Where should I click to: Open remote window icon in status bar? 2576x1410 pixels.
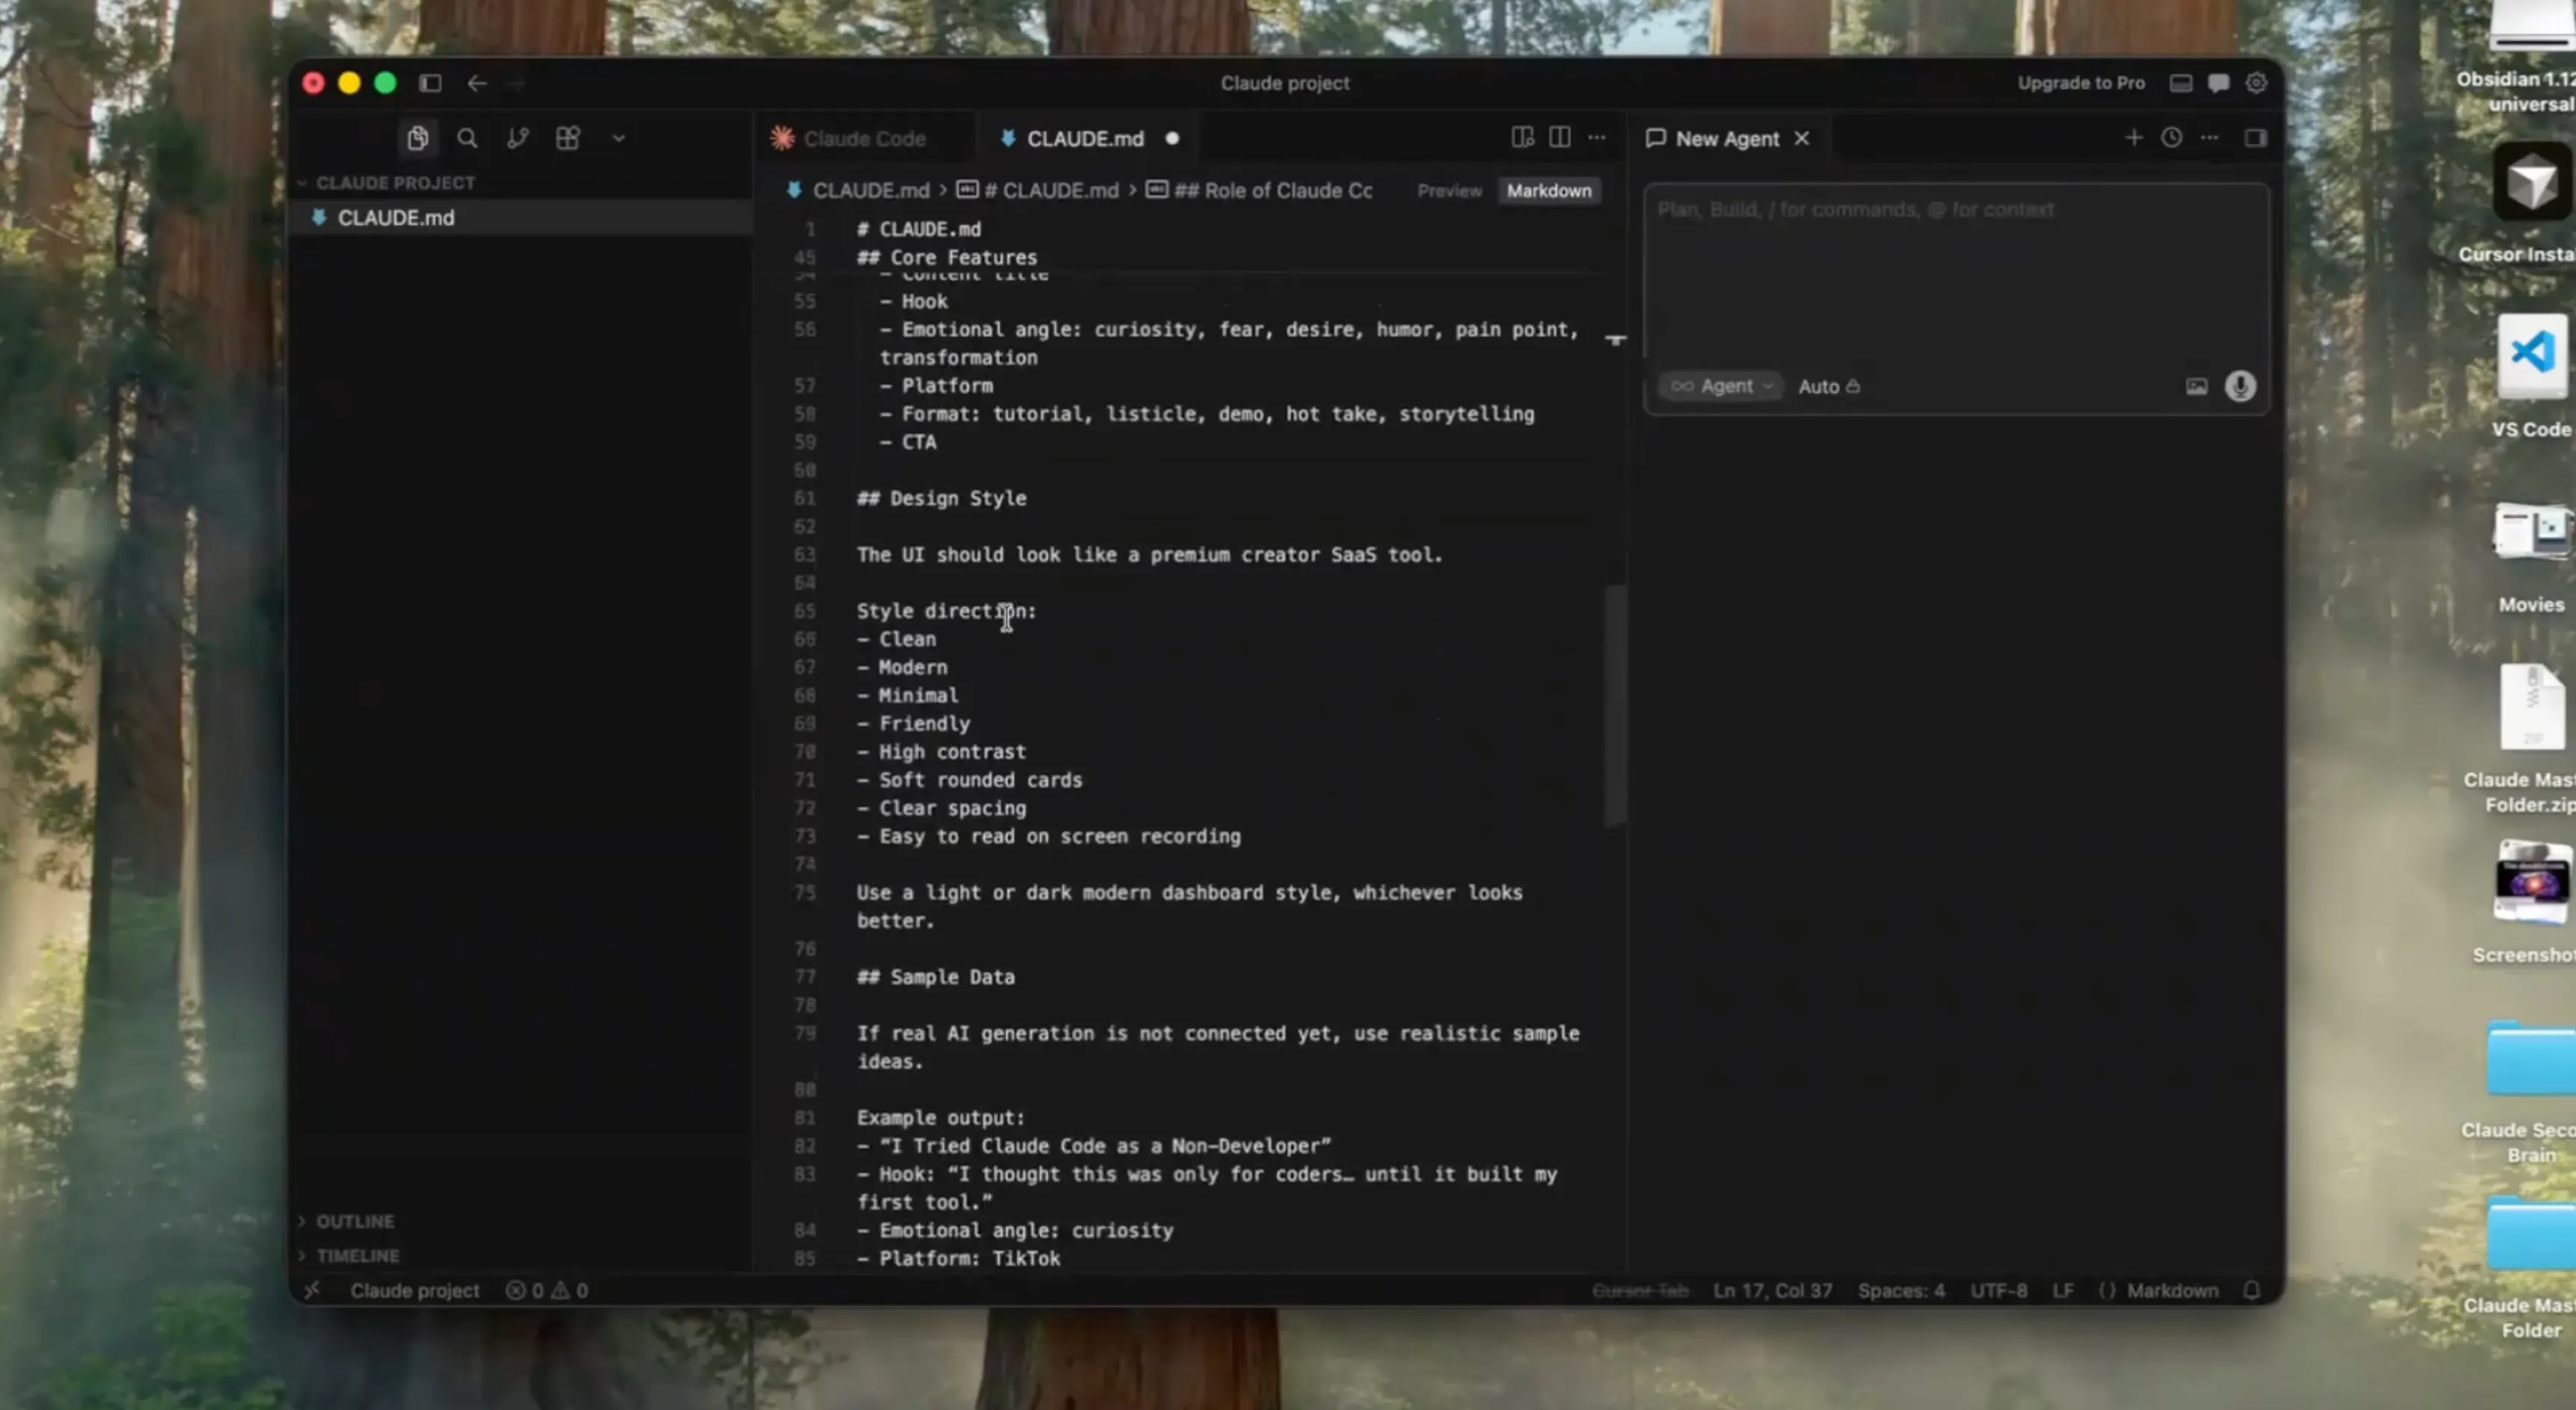click(312, 1290)
